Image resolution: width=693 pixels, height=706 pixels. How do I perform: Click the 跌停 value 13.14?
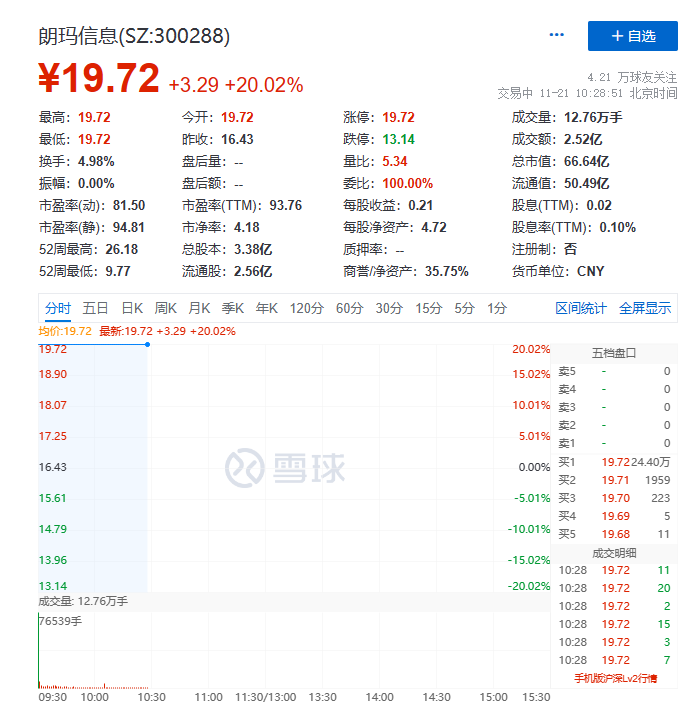(399, 140)
